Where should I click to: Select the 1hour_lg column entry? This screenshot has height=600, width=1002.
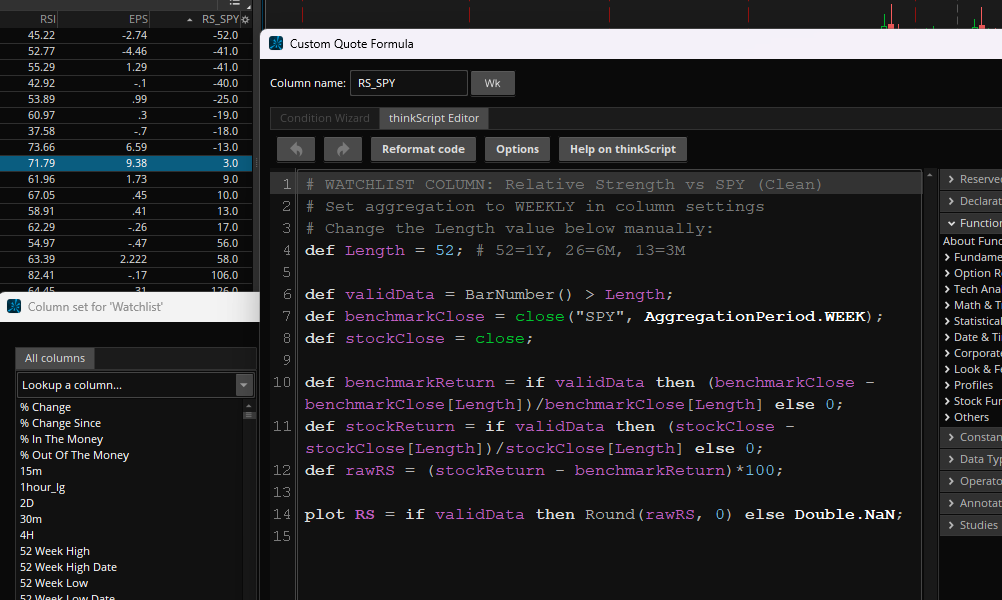click(x=42, y=487)
